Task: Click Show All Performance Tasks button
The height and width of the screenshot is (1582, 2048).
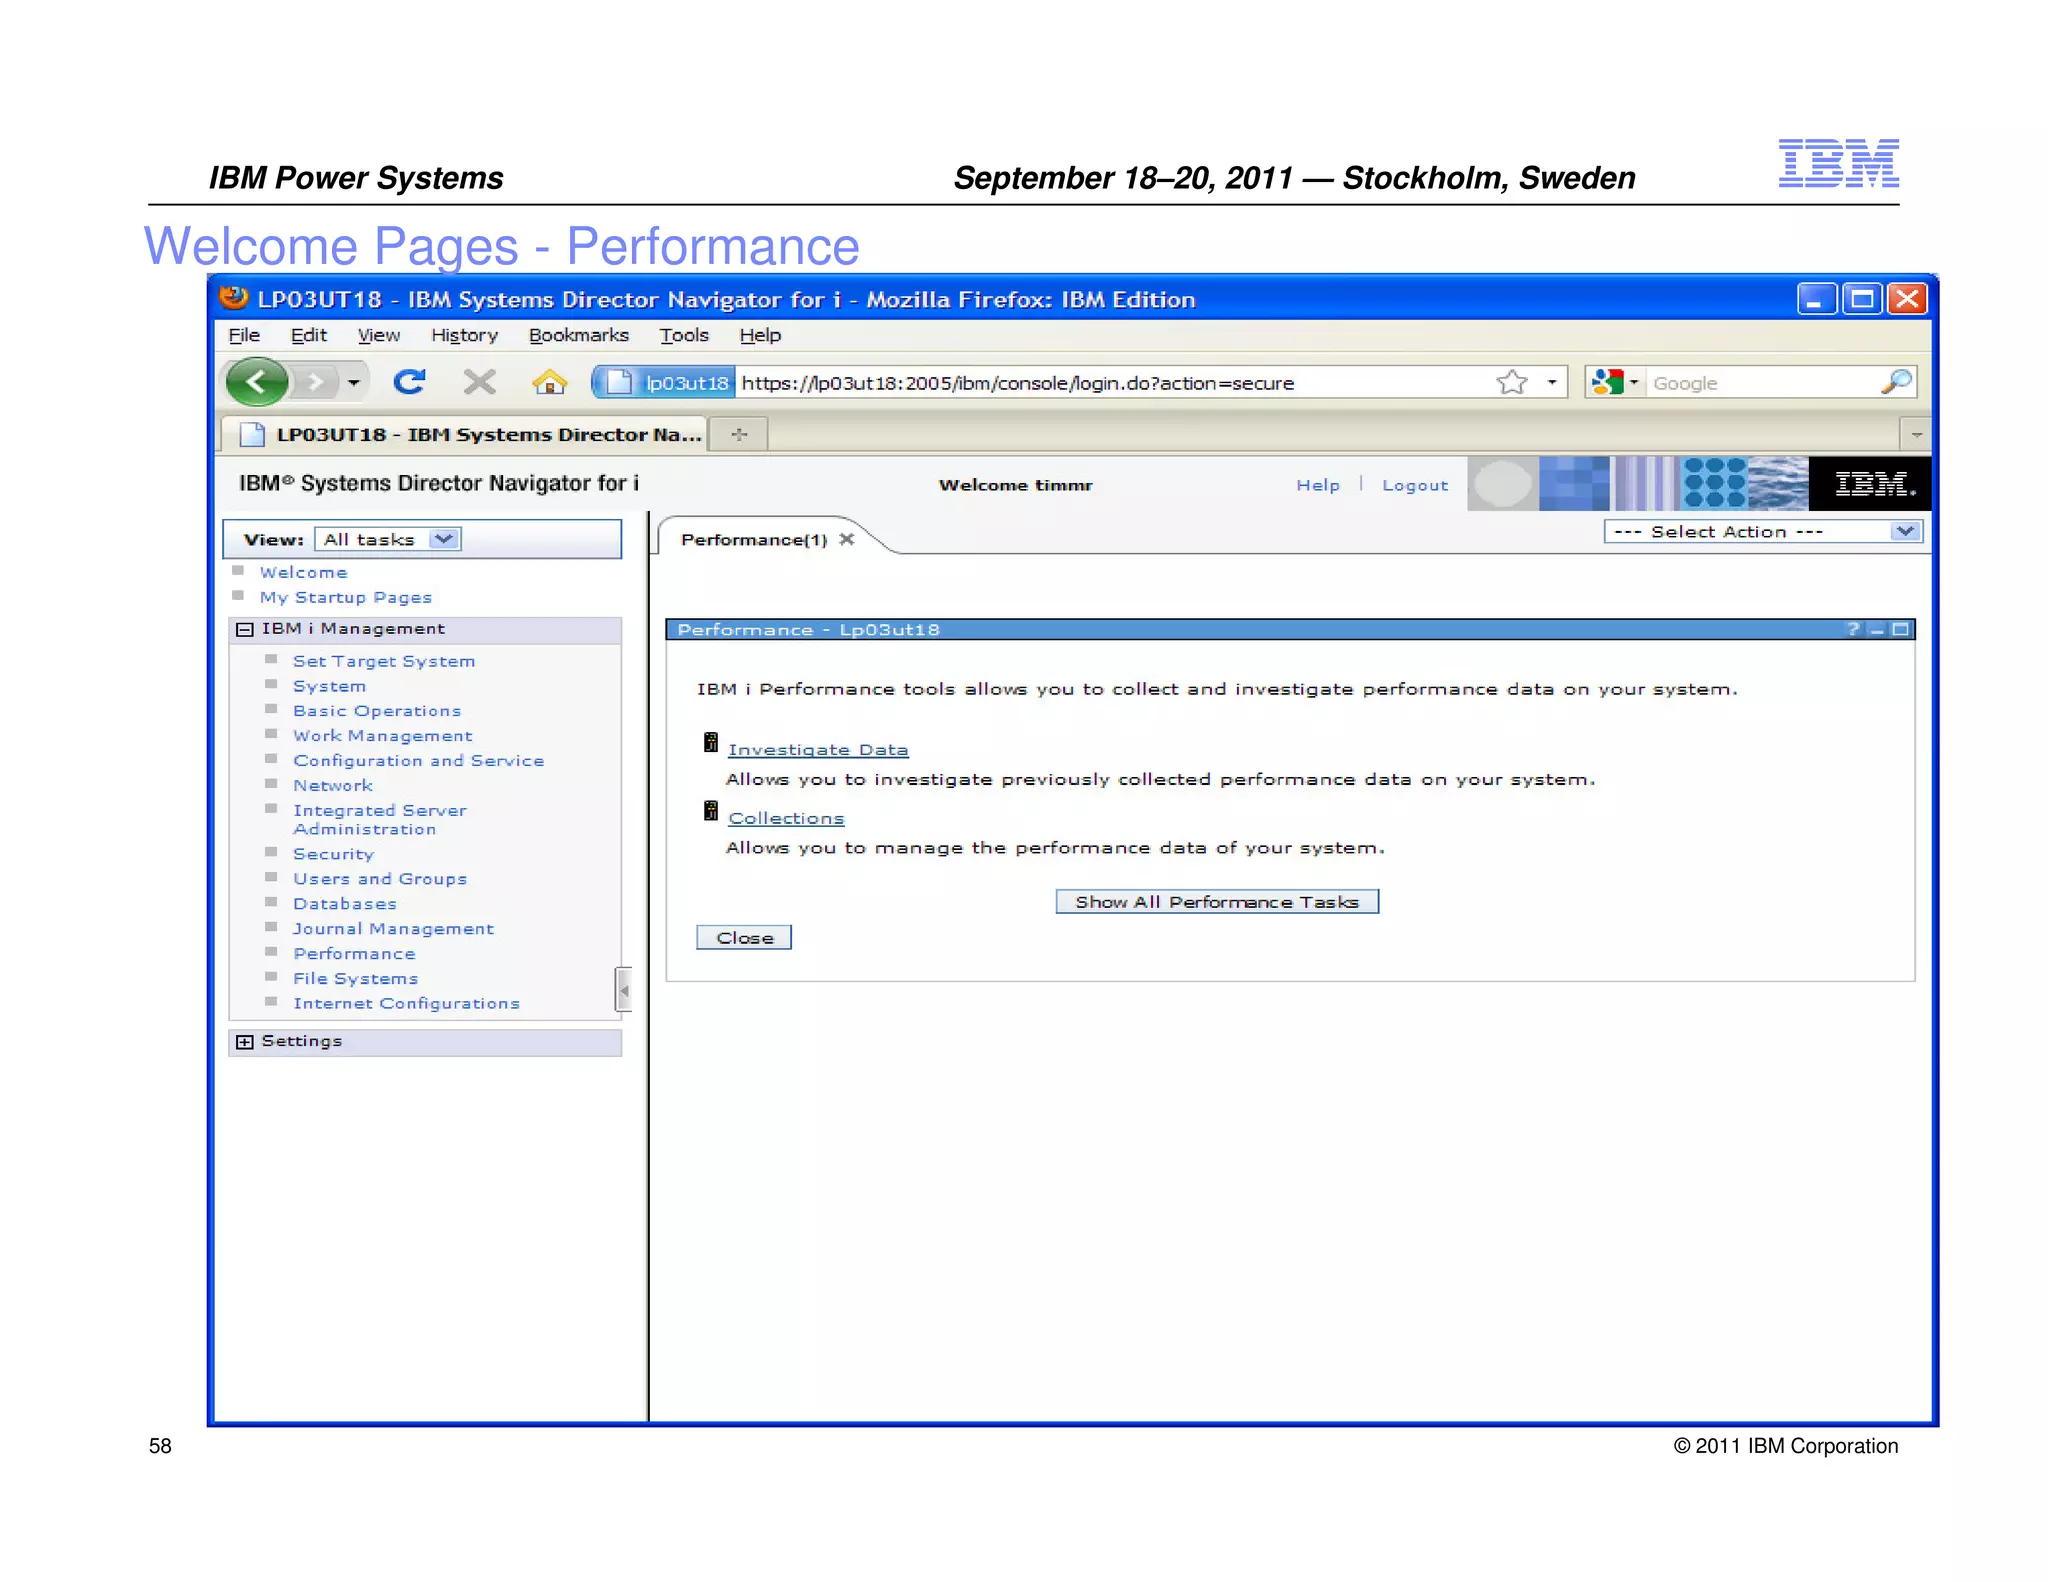Action: point(1217,902)
